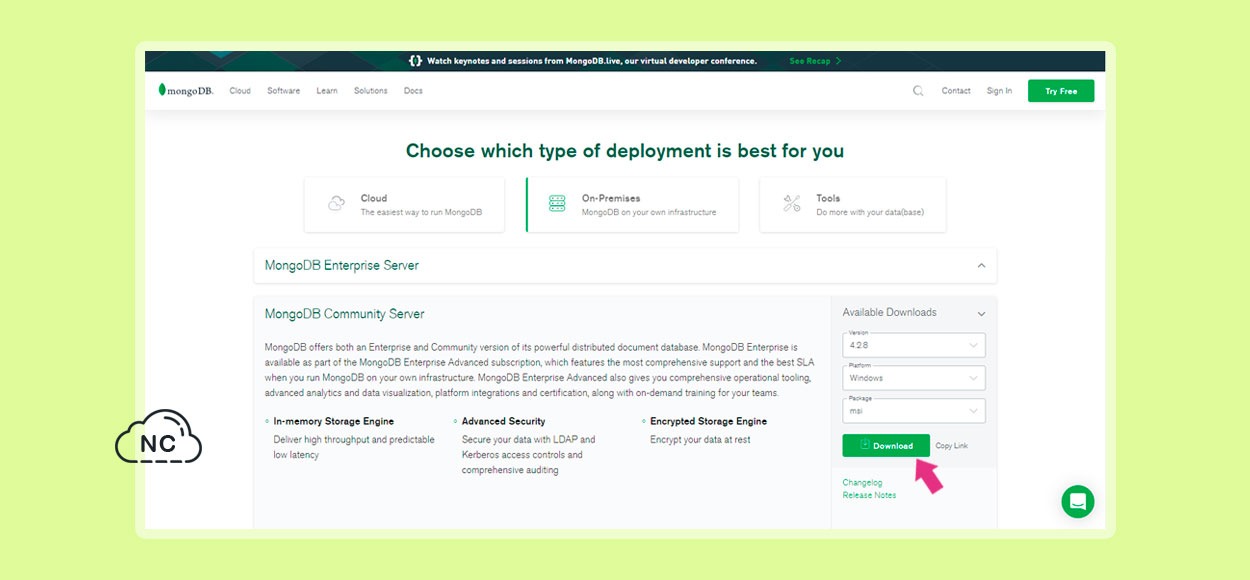Click the Cloud deployment cloud icon
The image size is (1250, 580).
(x=337, y=204)
